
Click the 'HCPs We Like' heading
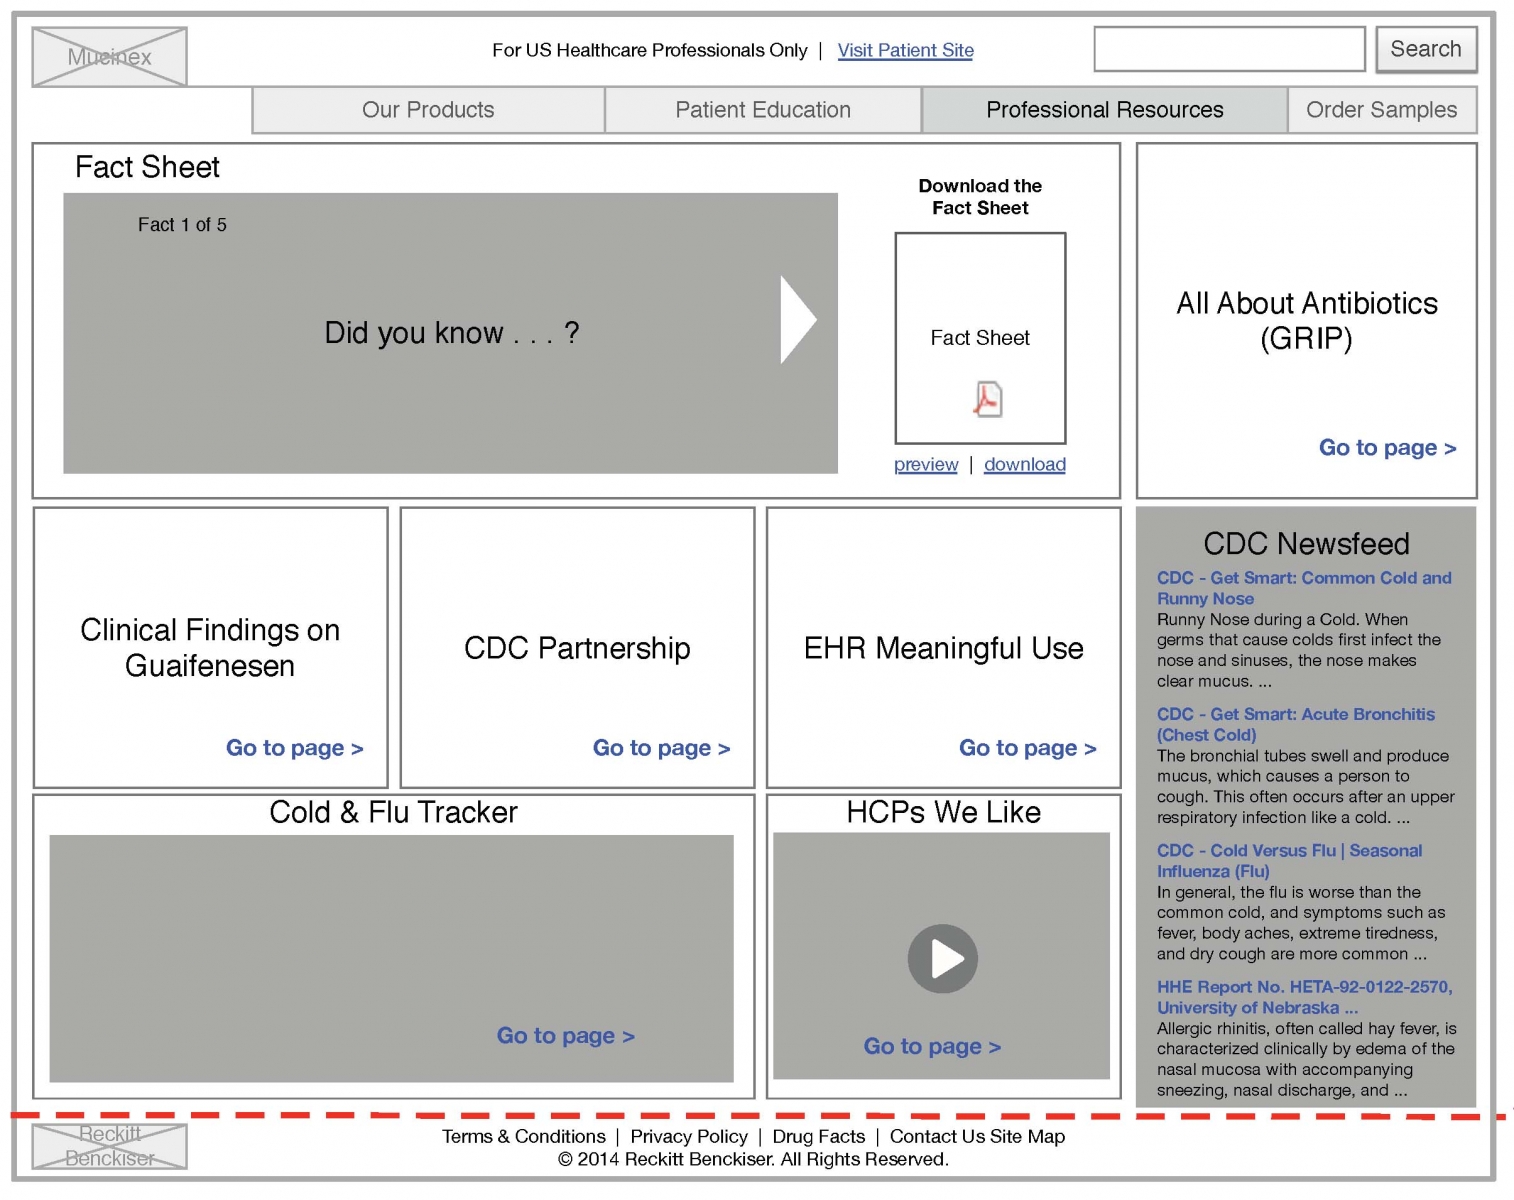[943, 812]
